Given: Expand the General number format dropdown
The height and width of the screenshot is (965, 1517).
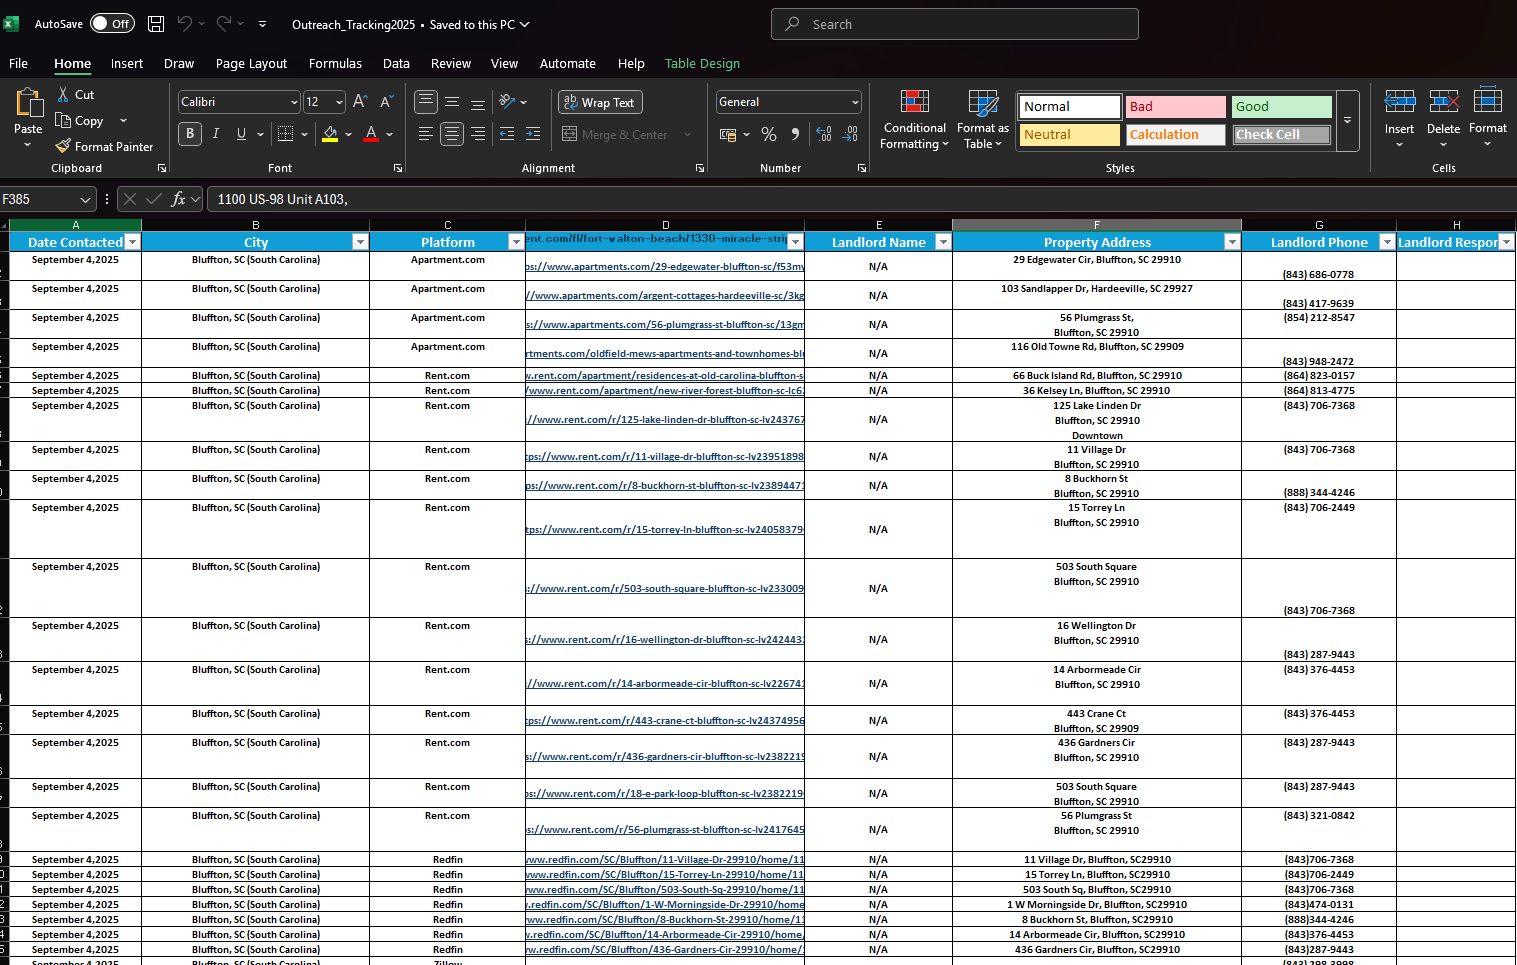Looking at the screenshot, I should [x=855, y=102].
